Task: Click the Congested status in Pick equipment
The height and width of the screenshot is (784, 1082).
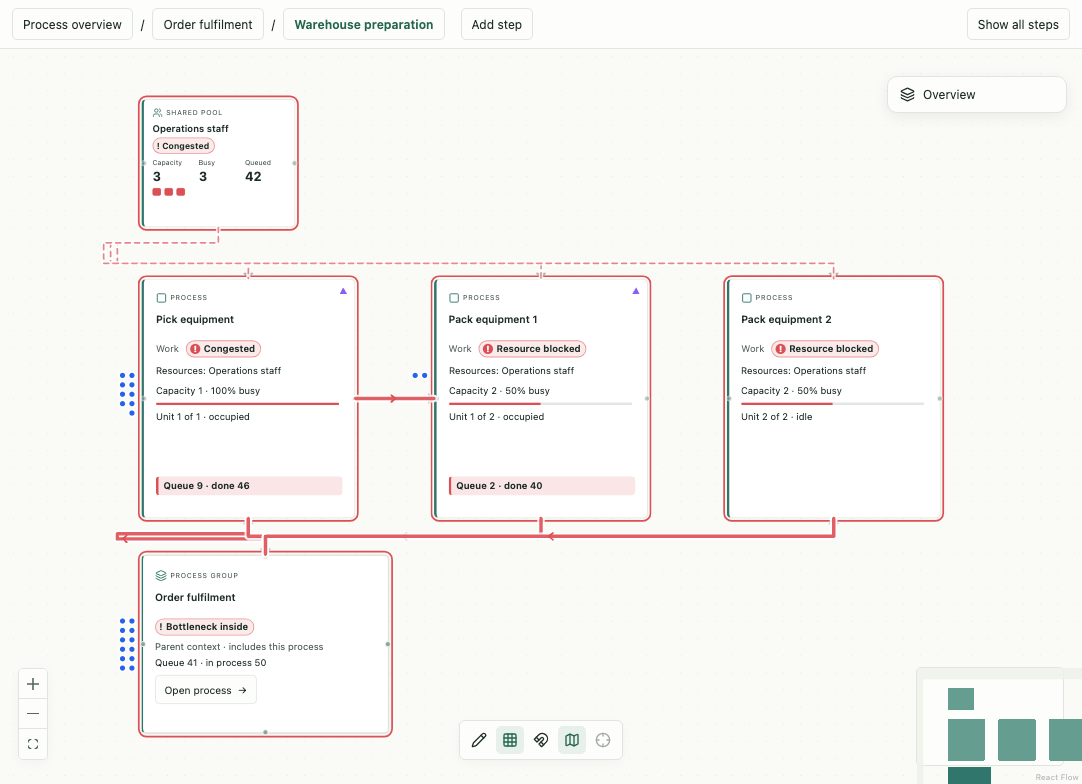Action: [x=224, y=349]
